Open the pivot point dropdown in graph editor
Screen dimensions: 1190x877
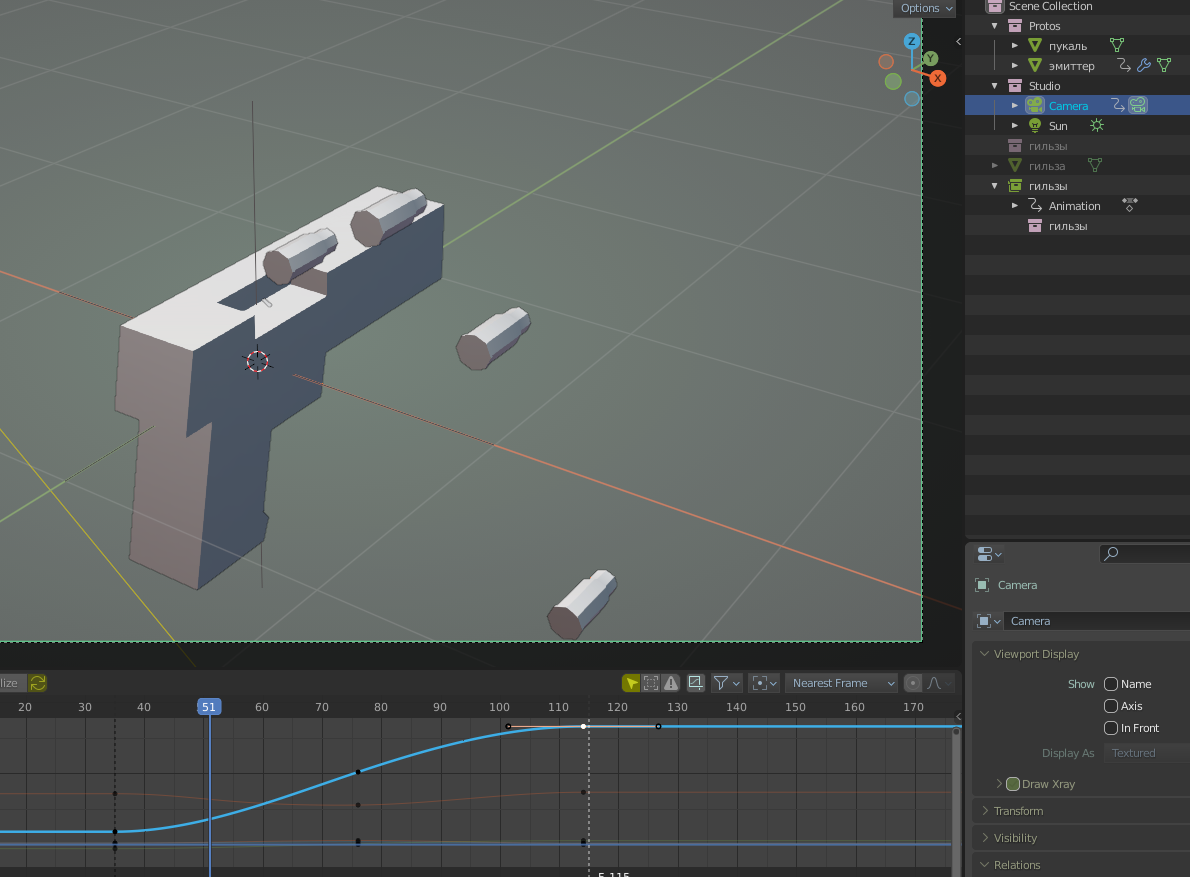click(764, 683)
